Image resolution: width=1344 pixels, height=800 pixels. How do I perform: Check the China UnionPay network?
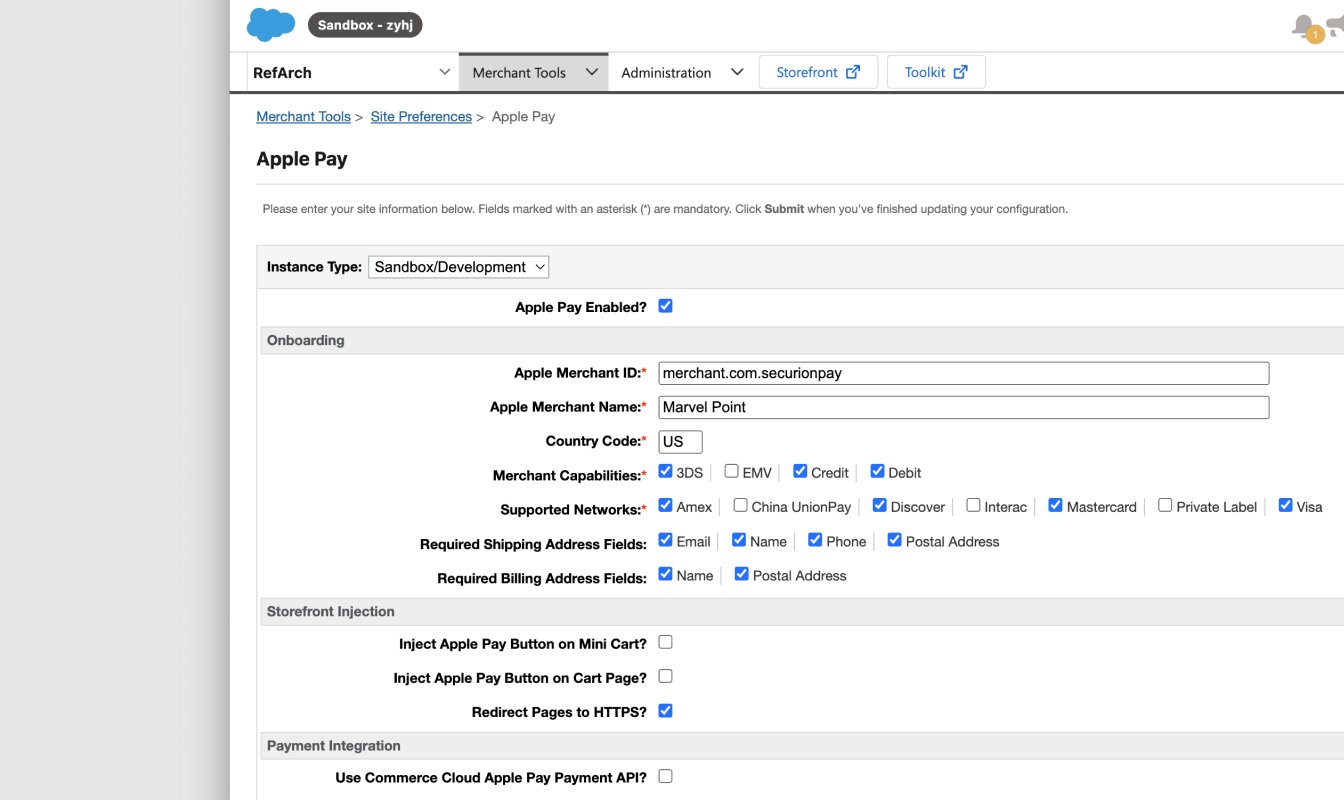tap(740, 505)
